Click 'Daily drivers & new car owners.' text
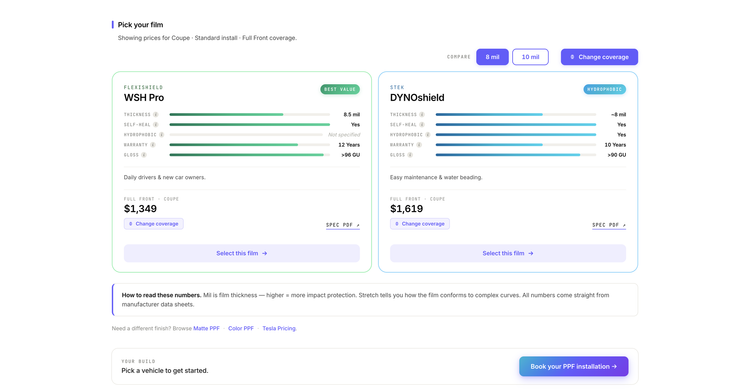This screenshot has width=750, height=390. [x=165, y=177]
